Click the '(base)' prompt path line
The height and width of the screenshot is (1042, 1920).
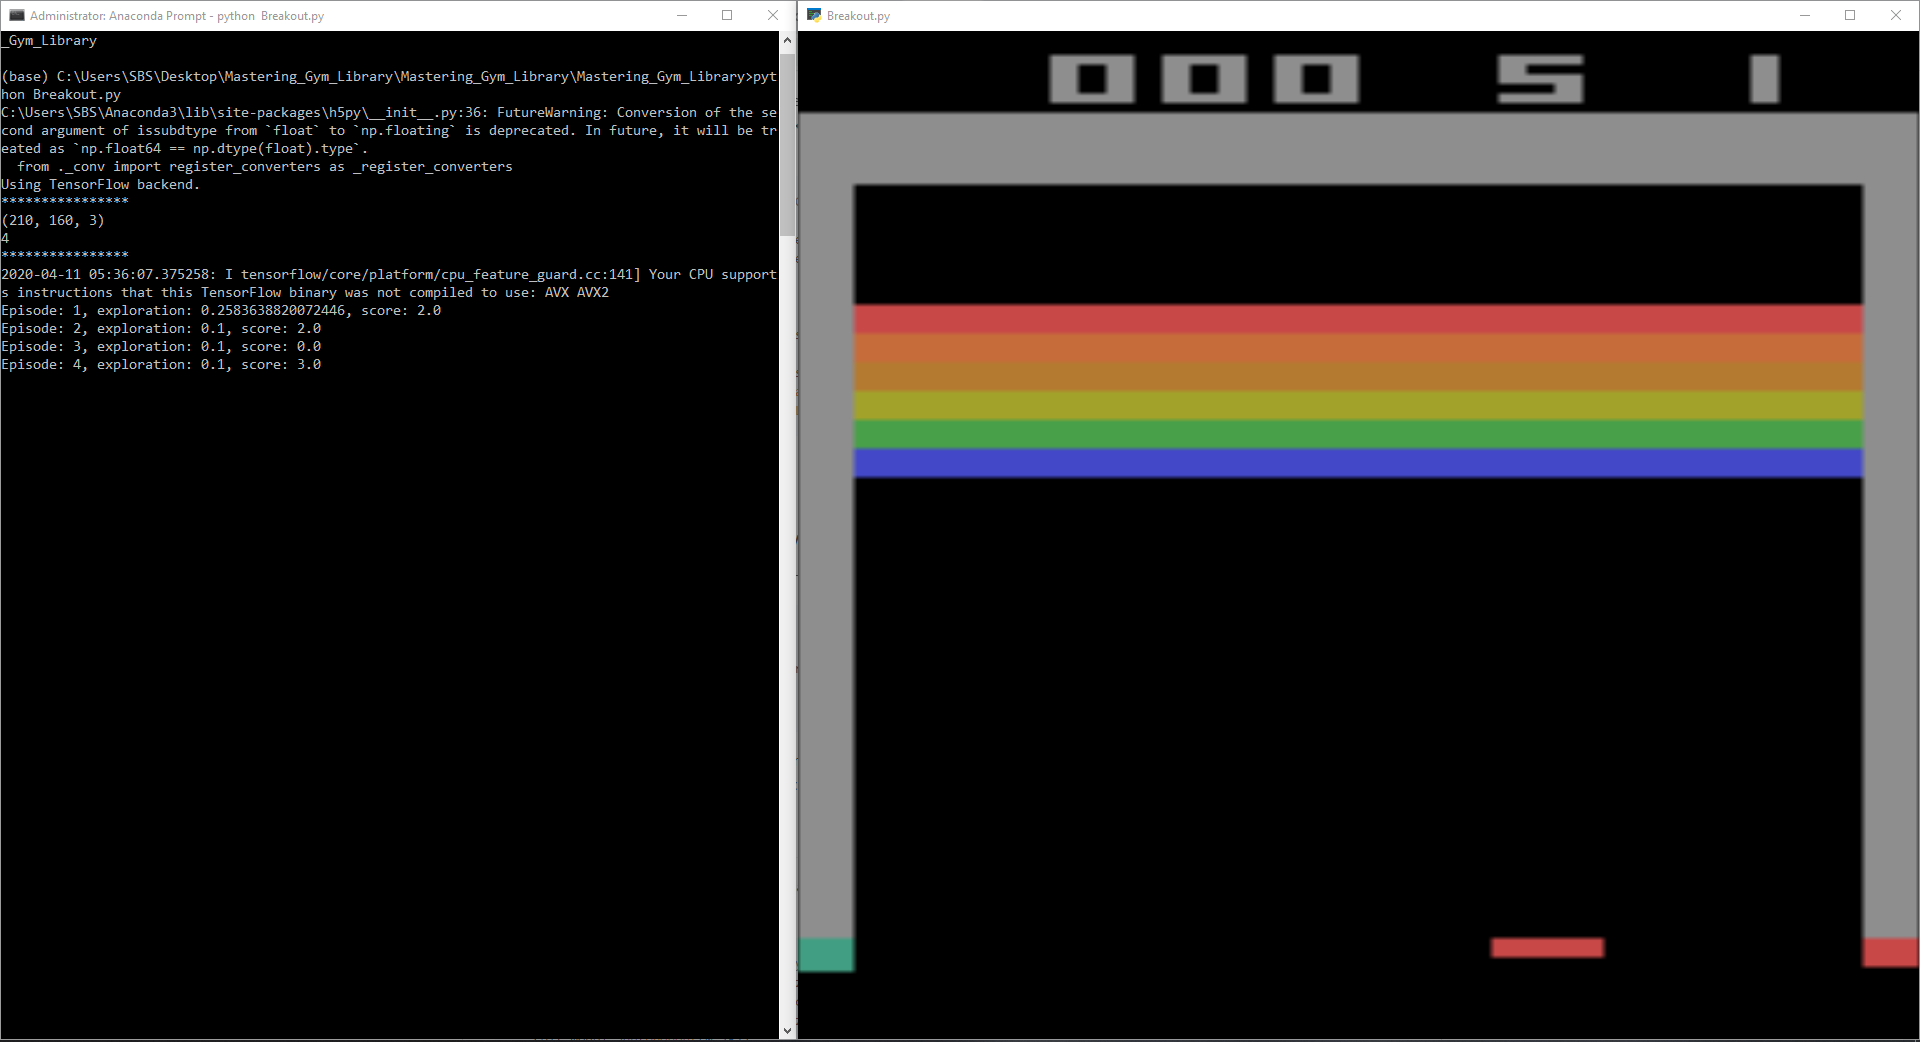[388, 76]
